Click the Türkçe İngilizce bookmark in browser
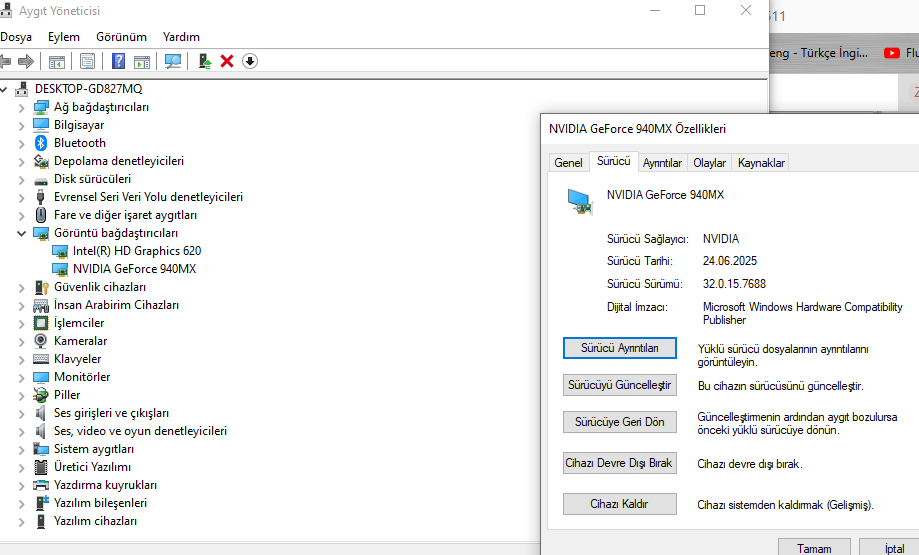Screen dimensions: 919x555 pos(818,53)
